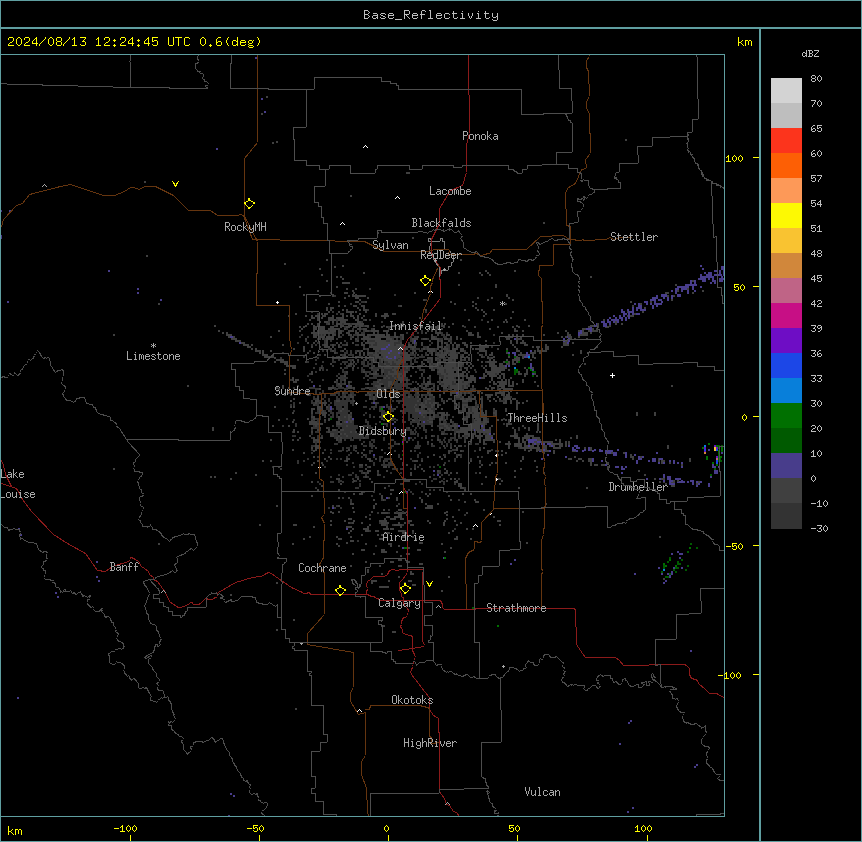This screenshot has width=862, height=842.
Task: Click the Sylvan label
Action: click(390, 245)
